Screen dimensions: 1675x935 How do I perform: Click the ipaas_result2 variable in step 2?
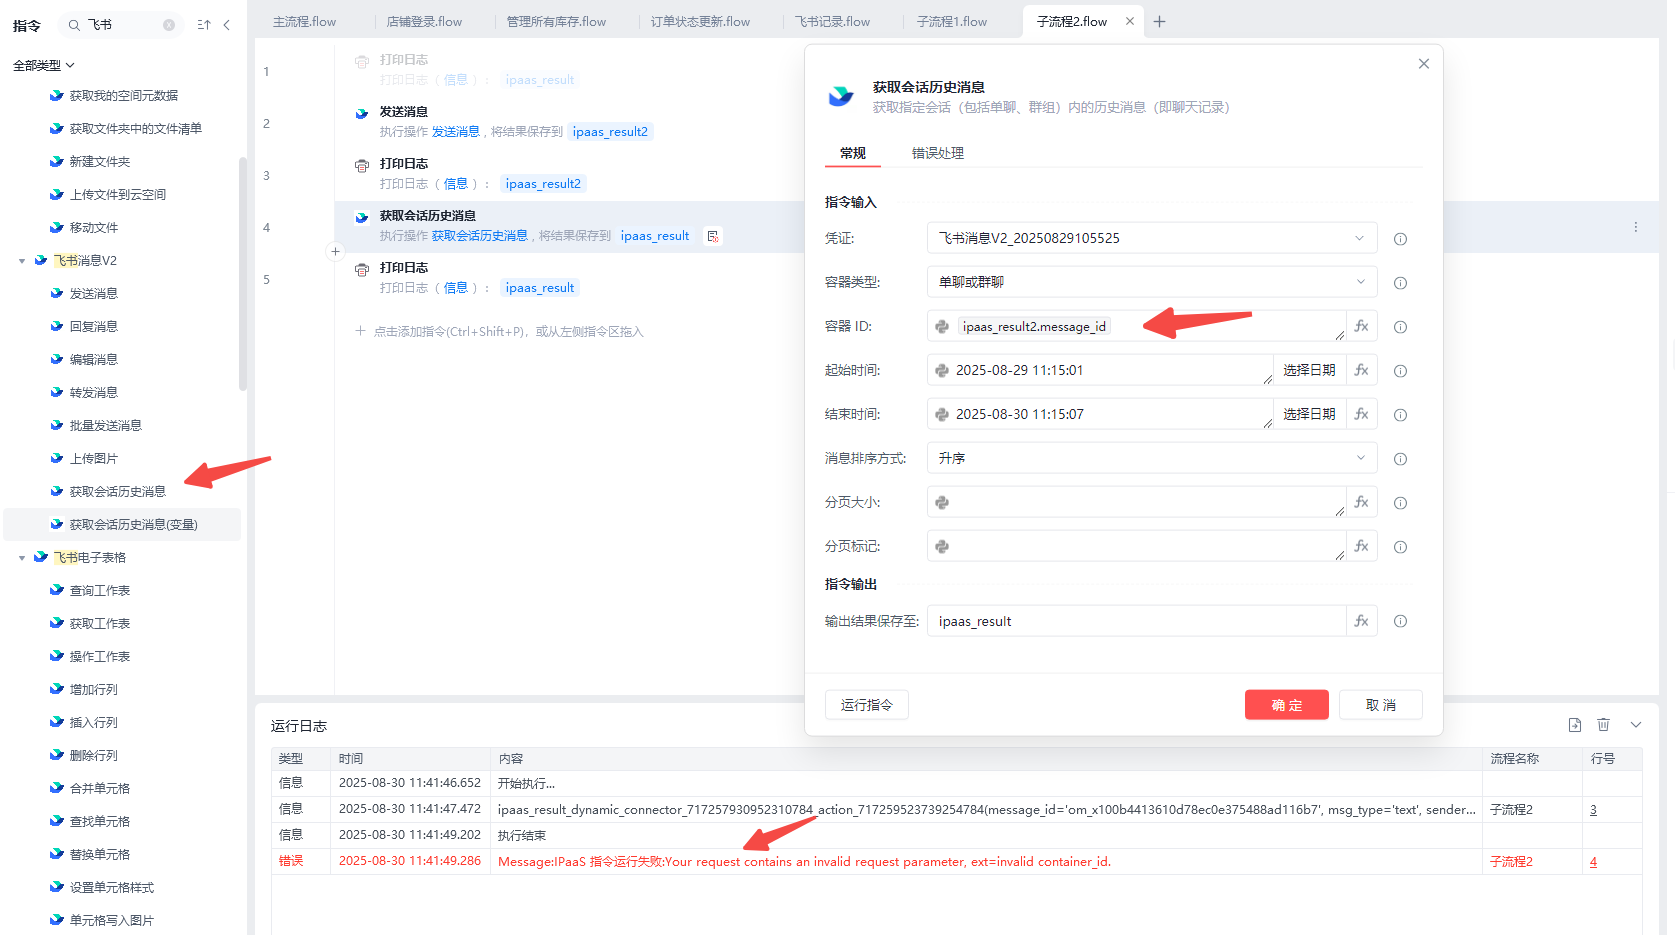[610, 132]
